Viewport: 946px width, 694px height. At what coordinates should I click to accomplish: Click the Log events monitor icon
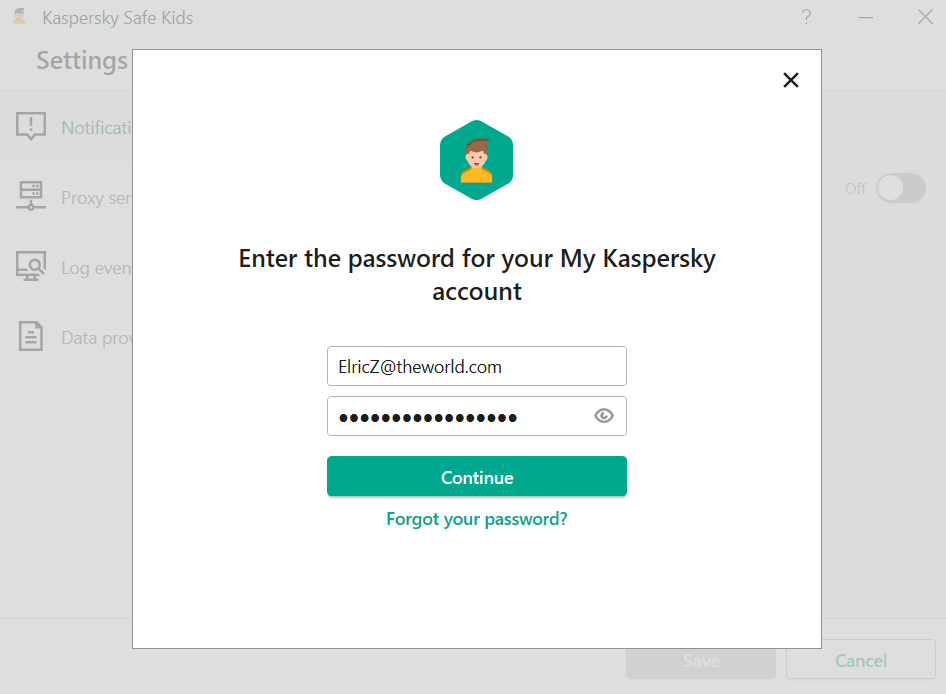[x=32, y=267]
